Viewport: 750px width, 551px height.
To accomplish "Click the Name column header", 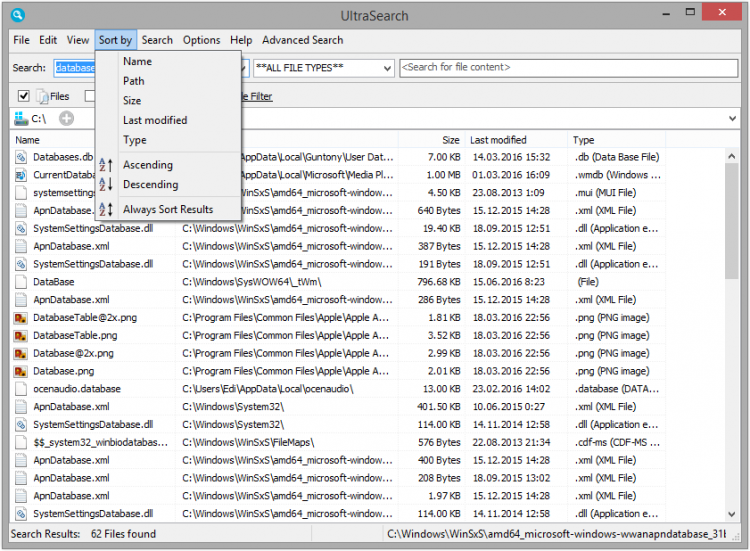I will tap(27, 140).
